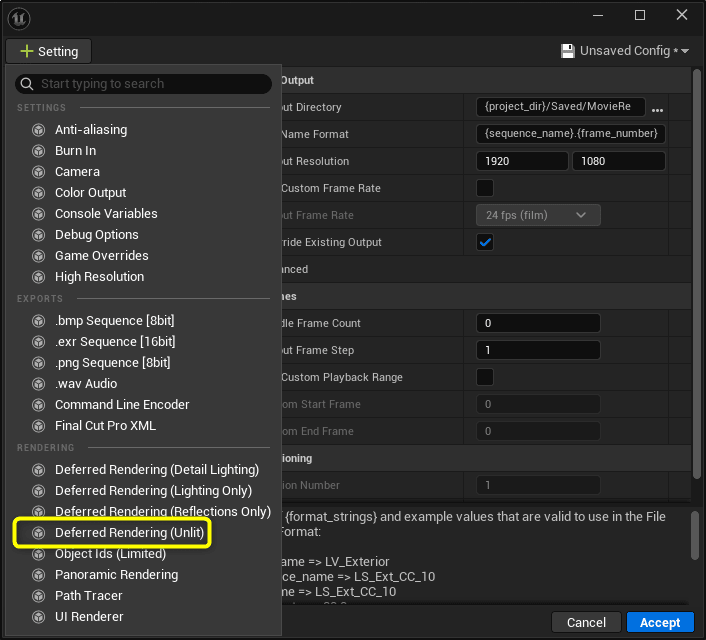Screen dimensions: 706x640
Task: Edit the 1080 resolution height field
Action: [x=619, y=161]
